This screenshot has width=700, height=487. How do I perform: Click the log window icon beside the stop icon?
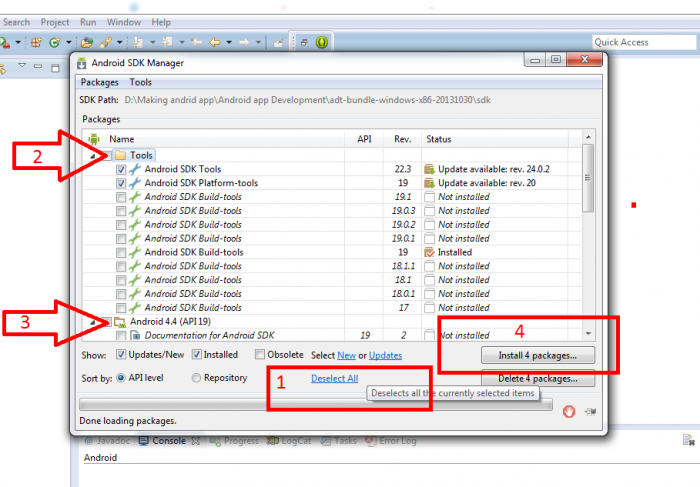[590, 412]
